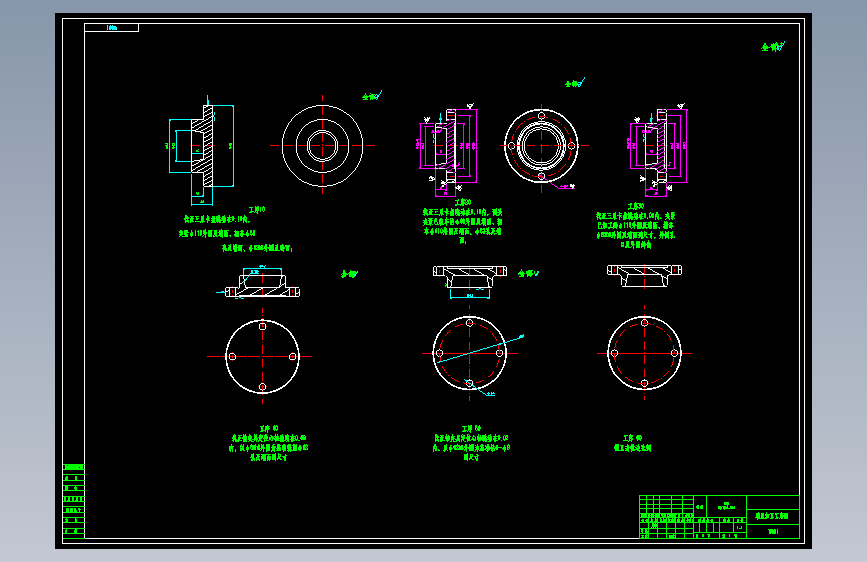Select the bottom-left flange side view with cyan dimension

coord(260,283)
